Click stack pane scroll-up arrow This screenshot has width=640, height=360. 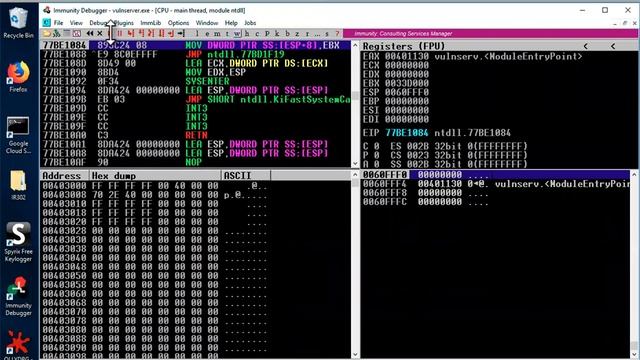[x=634, y=175]
